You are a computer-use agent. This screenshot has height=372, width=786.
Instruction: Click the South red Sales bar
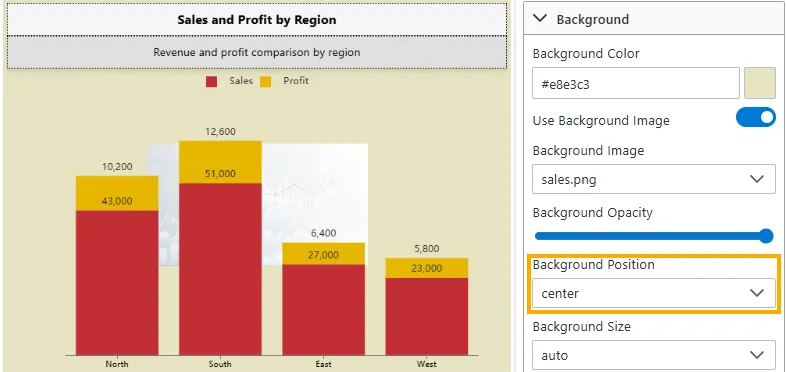coord(220,269)
